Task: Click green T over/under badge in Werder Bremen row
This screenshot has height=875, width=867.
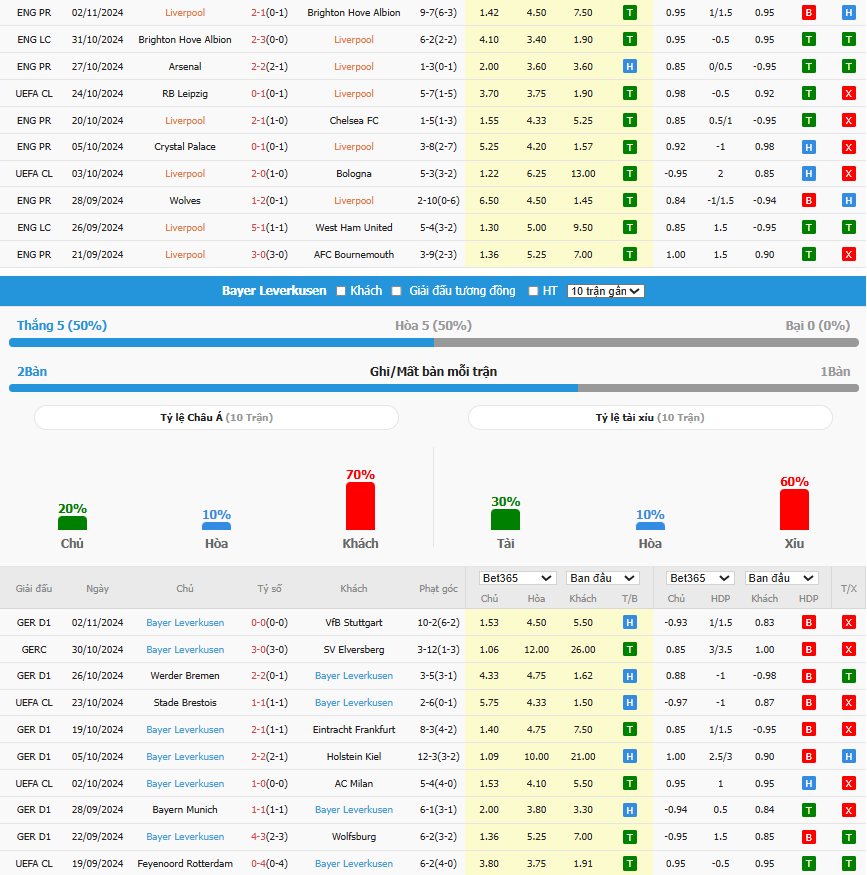Action: pos(849,676)
